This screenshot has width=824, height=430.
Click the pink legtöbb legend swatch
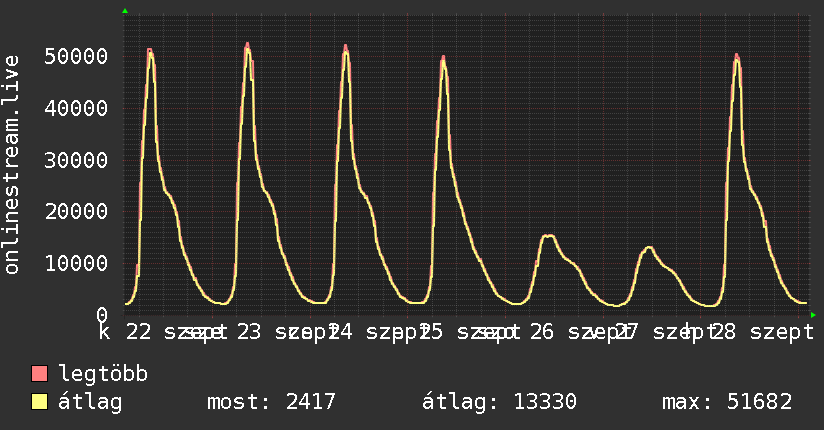click(39, 373)
